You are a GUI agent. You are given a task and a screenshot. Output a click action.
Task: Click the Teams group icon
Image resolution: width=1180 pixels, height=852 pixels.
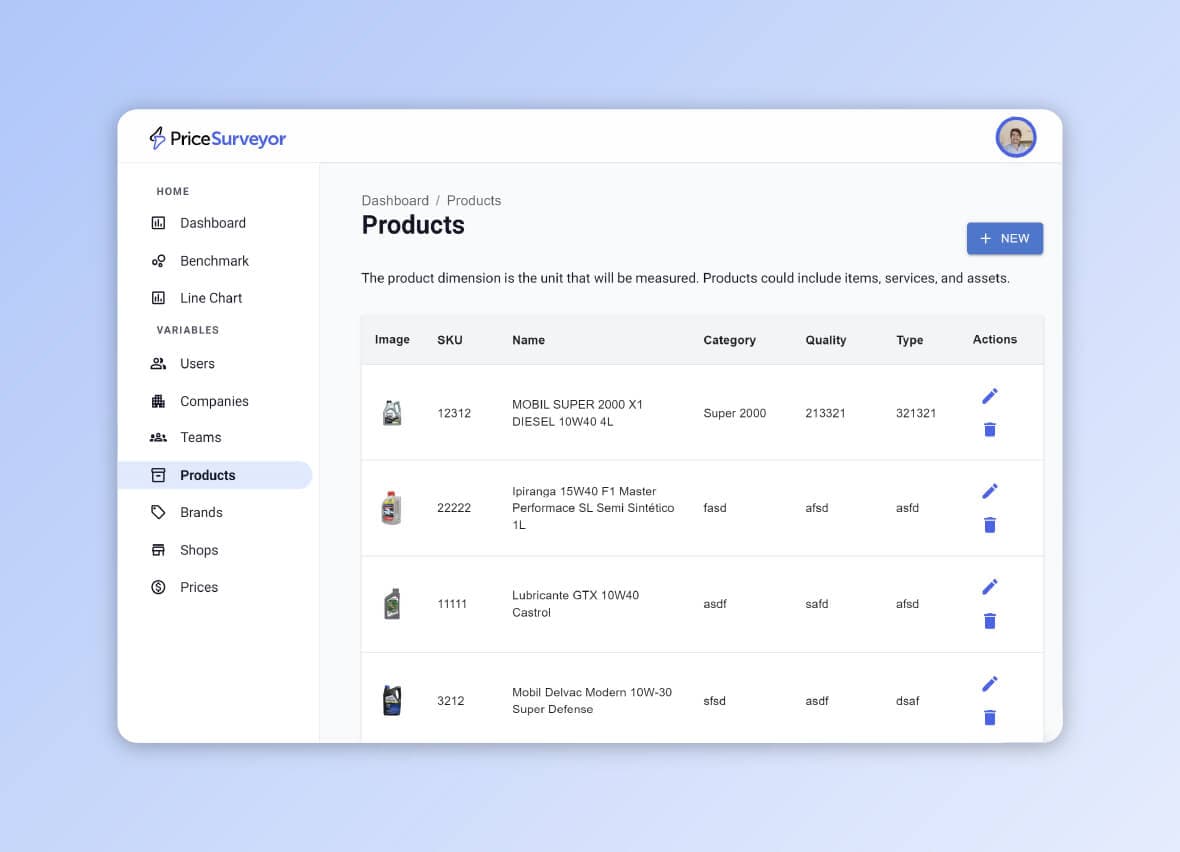pos(158,437)
